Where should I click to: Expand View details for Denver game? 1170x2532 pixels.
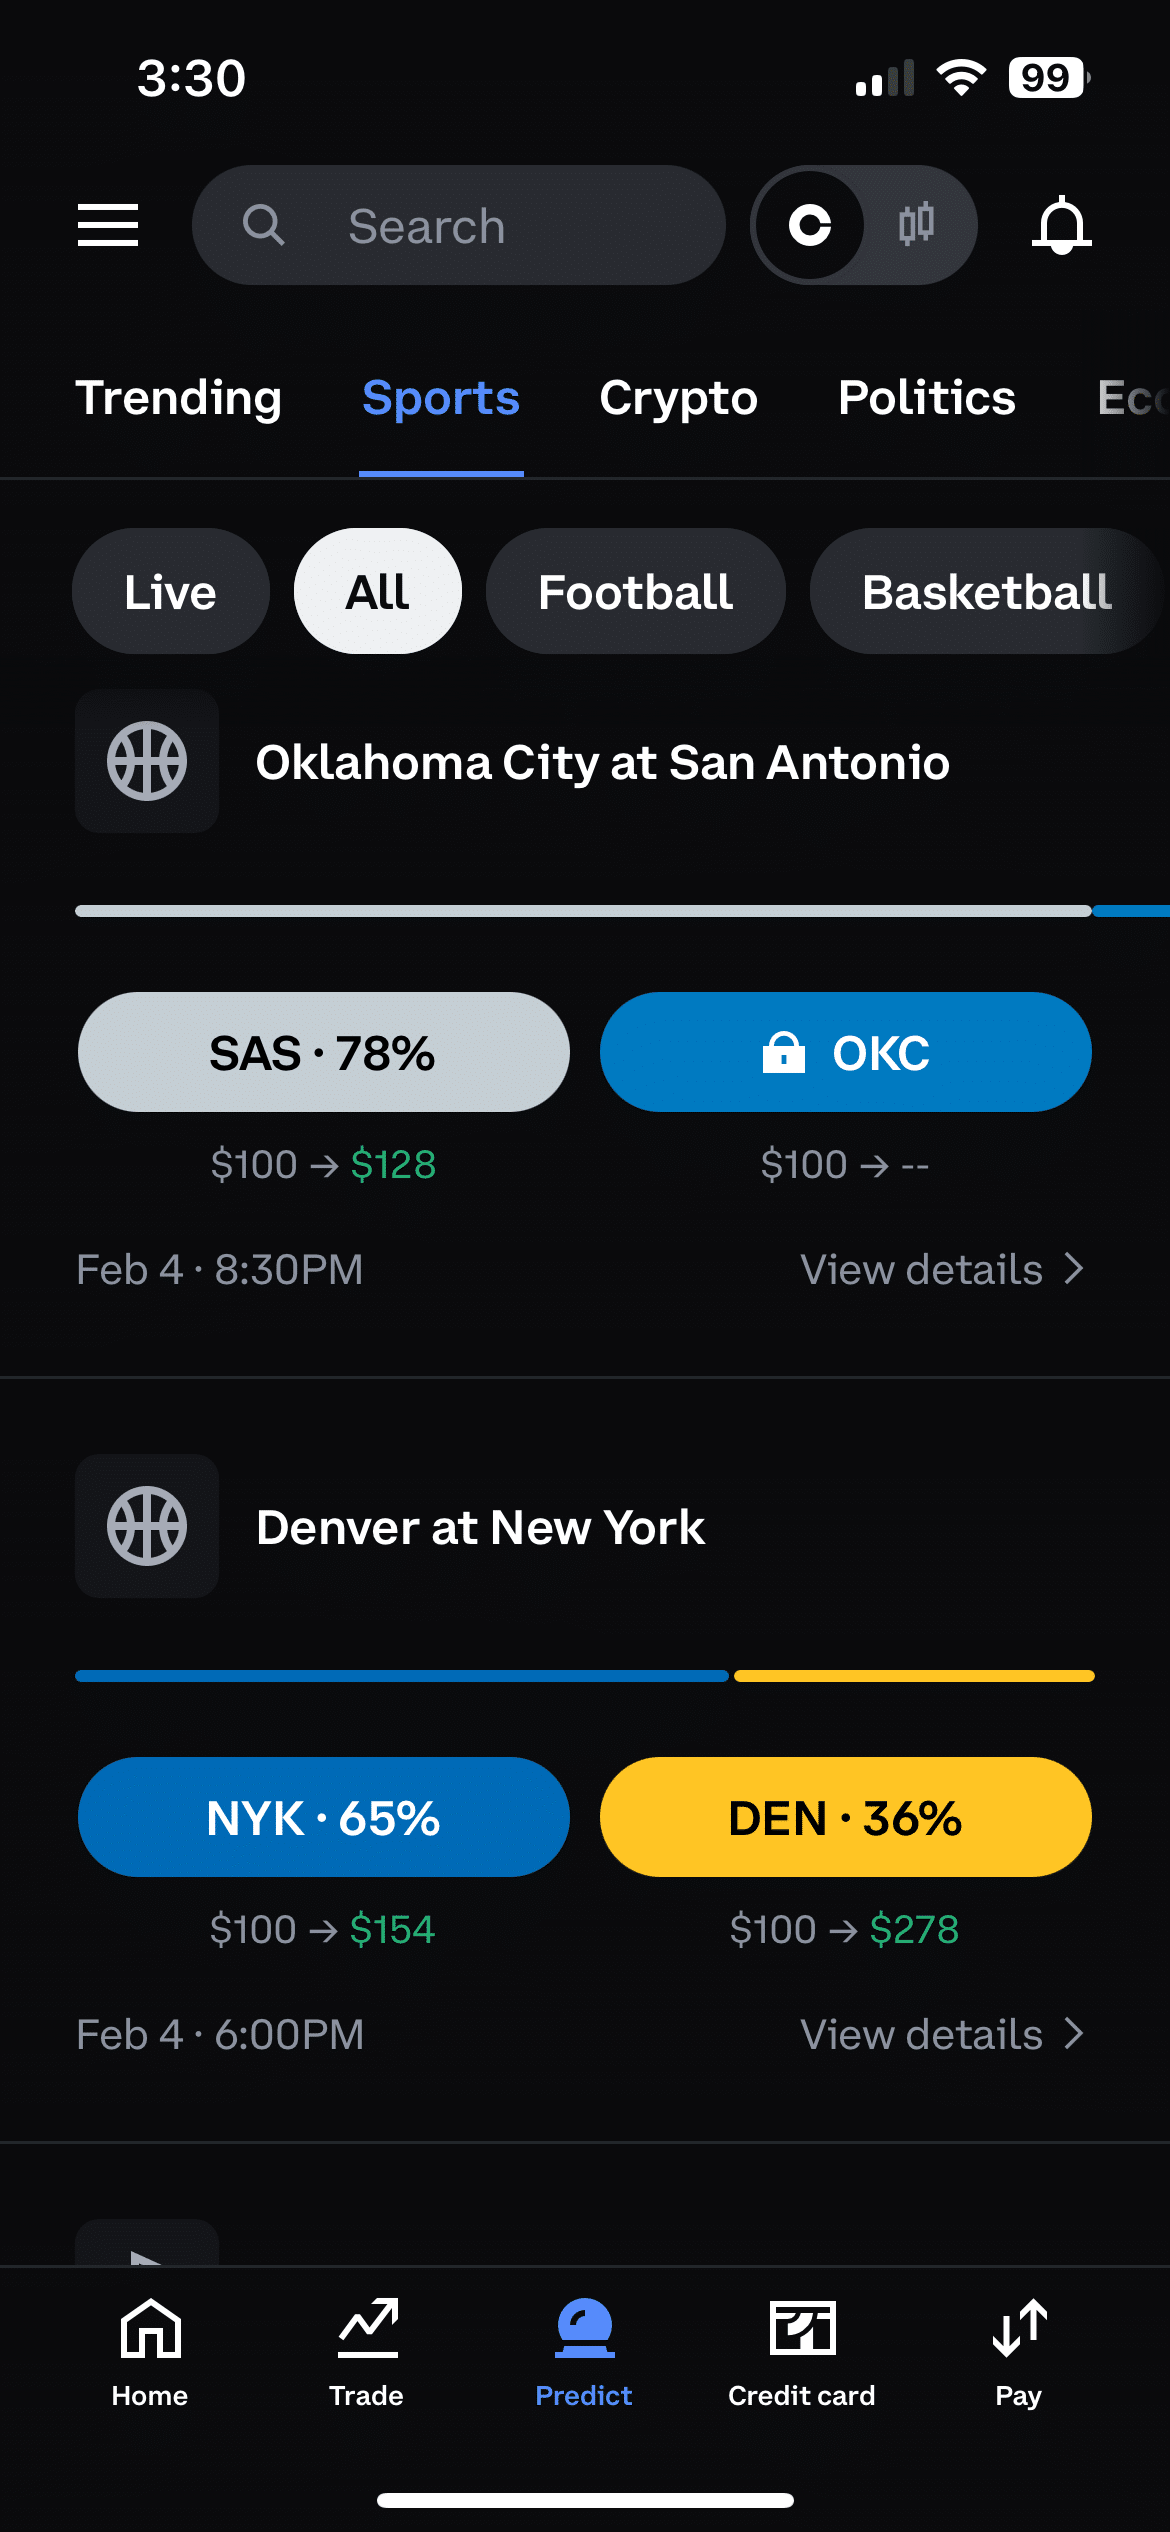point(941,2035)
